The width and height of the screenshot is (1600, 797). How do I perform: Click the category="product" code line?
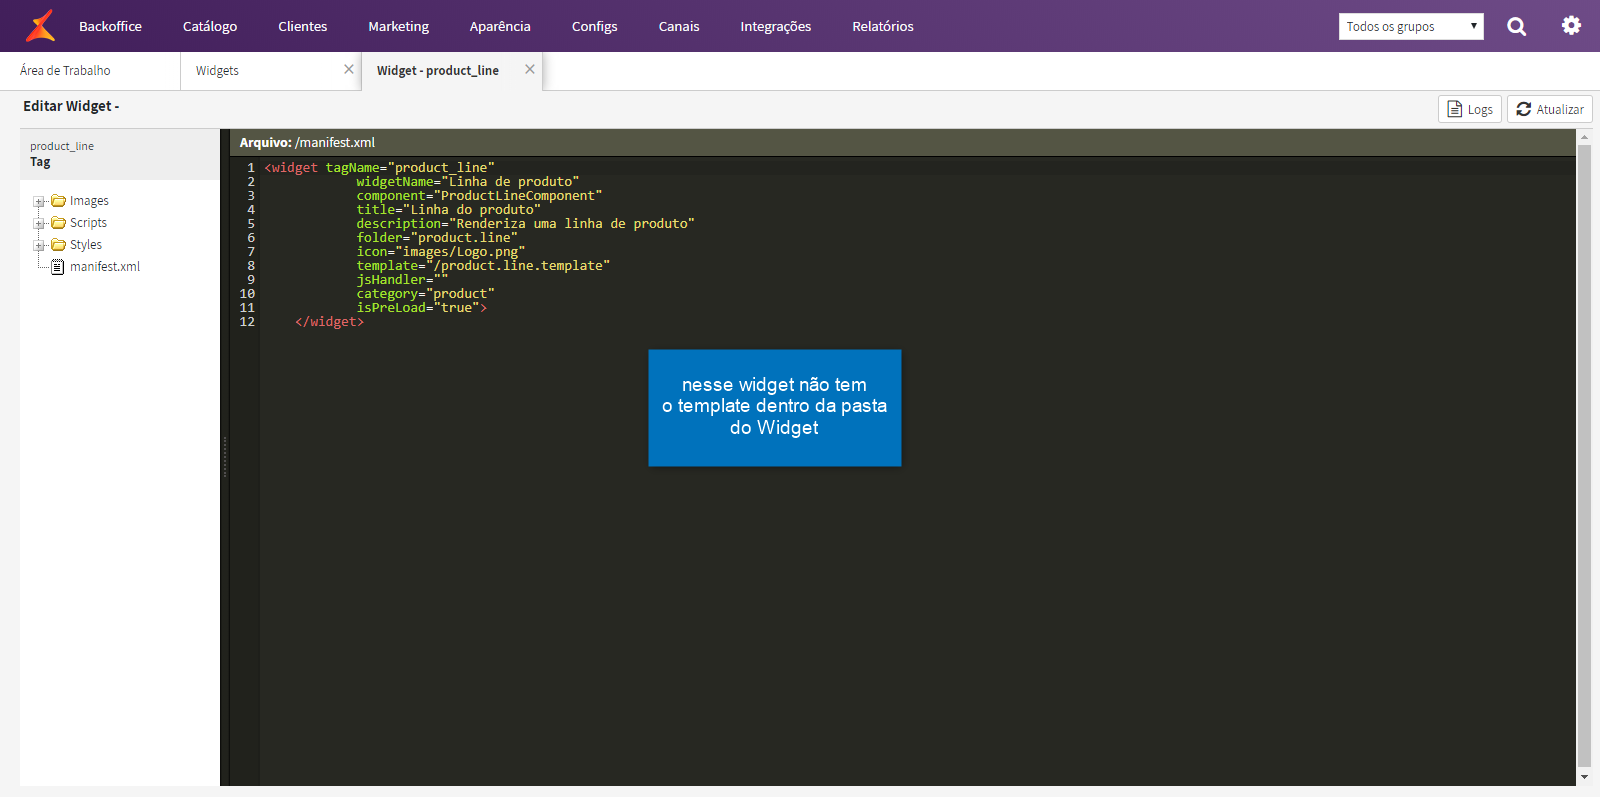click(x=425, y=294)
